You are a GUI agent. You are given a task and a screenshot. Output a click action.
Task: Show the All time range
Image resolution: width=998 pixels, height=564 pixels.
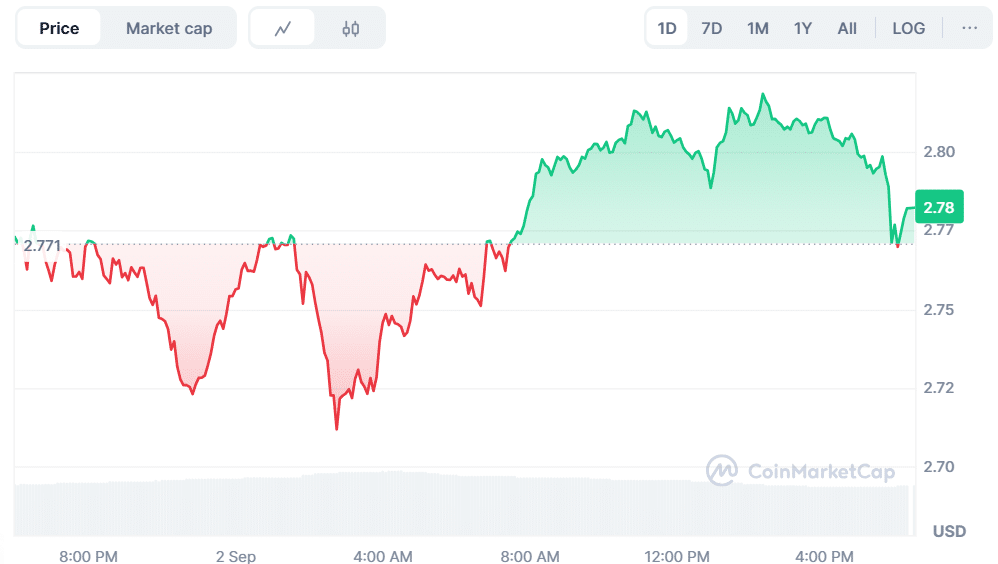pos(847,28)
